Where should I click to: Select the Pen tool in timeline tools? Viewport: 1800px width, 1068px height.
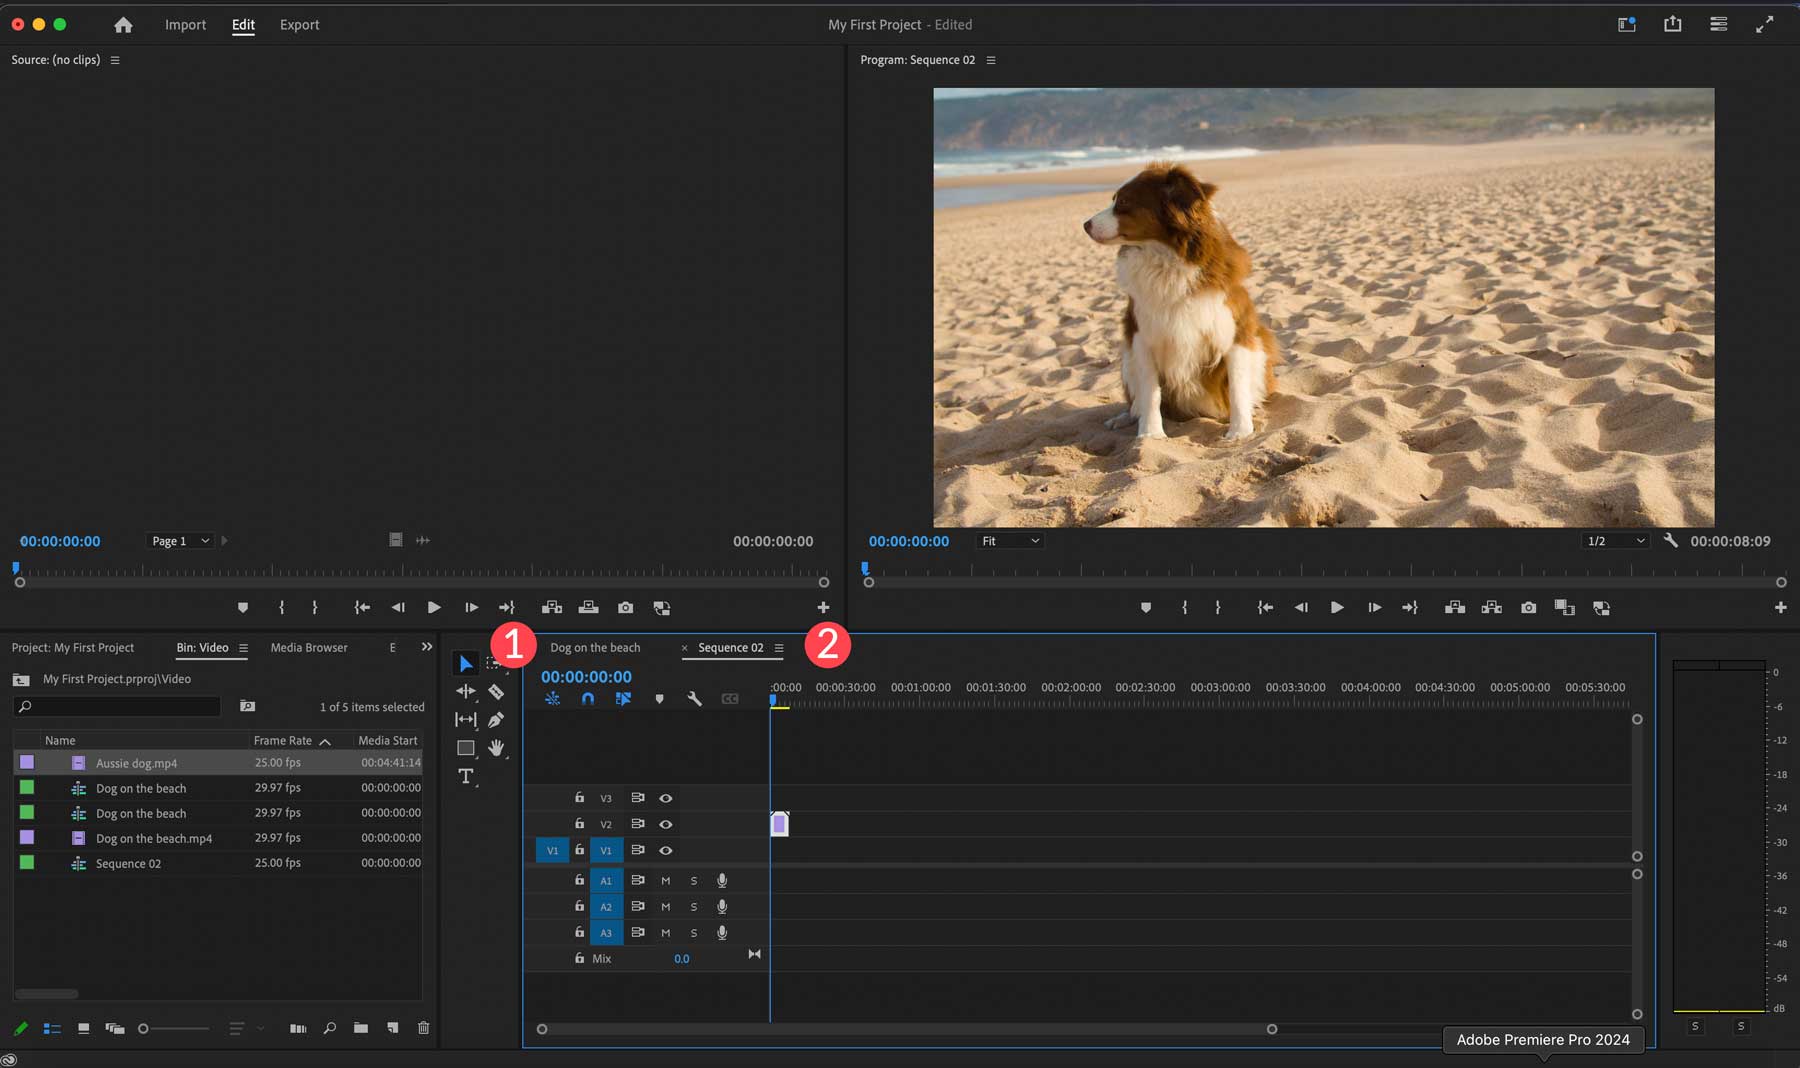497,719
